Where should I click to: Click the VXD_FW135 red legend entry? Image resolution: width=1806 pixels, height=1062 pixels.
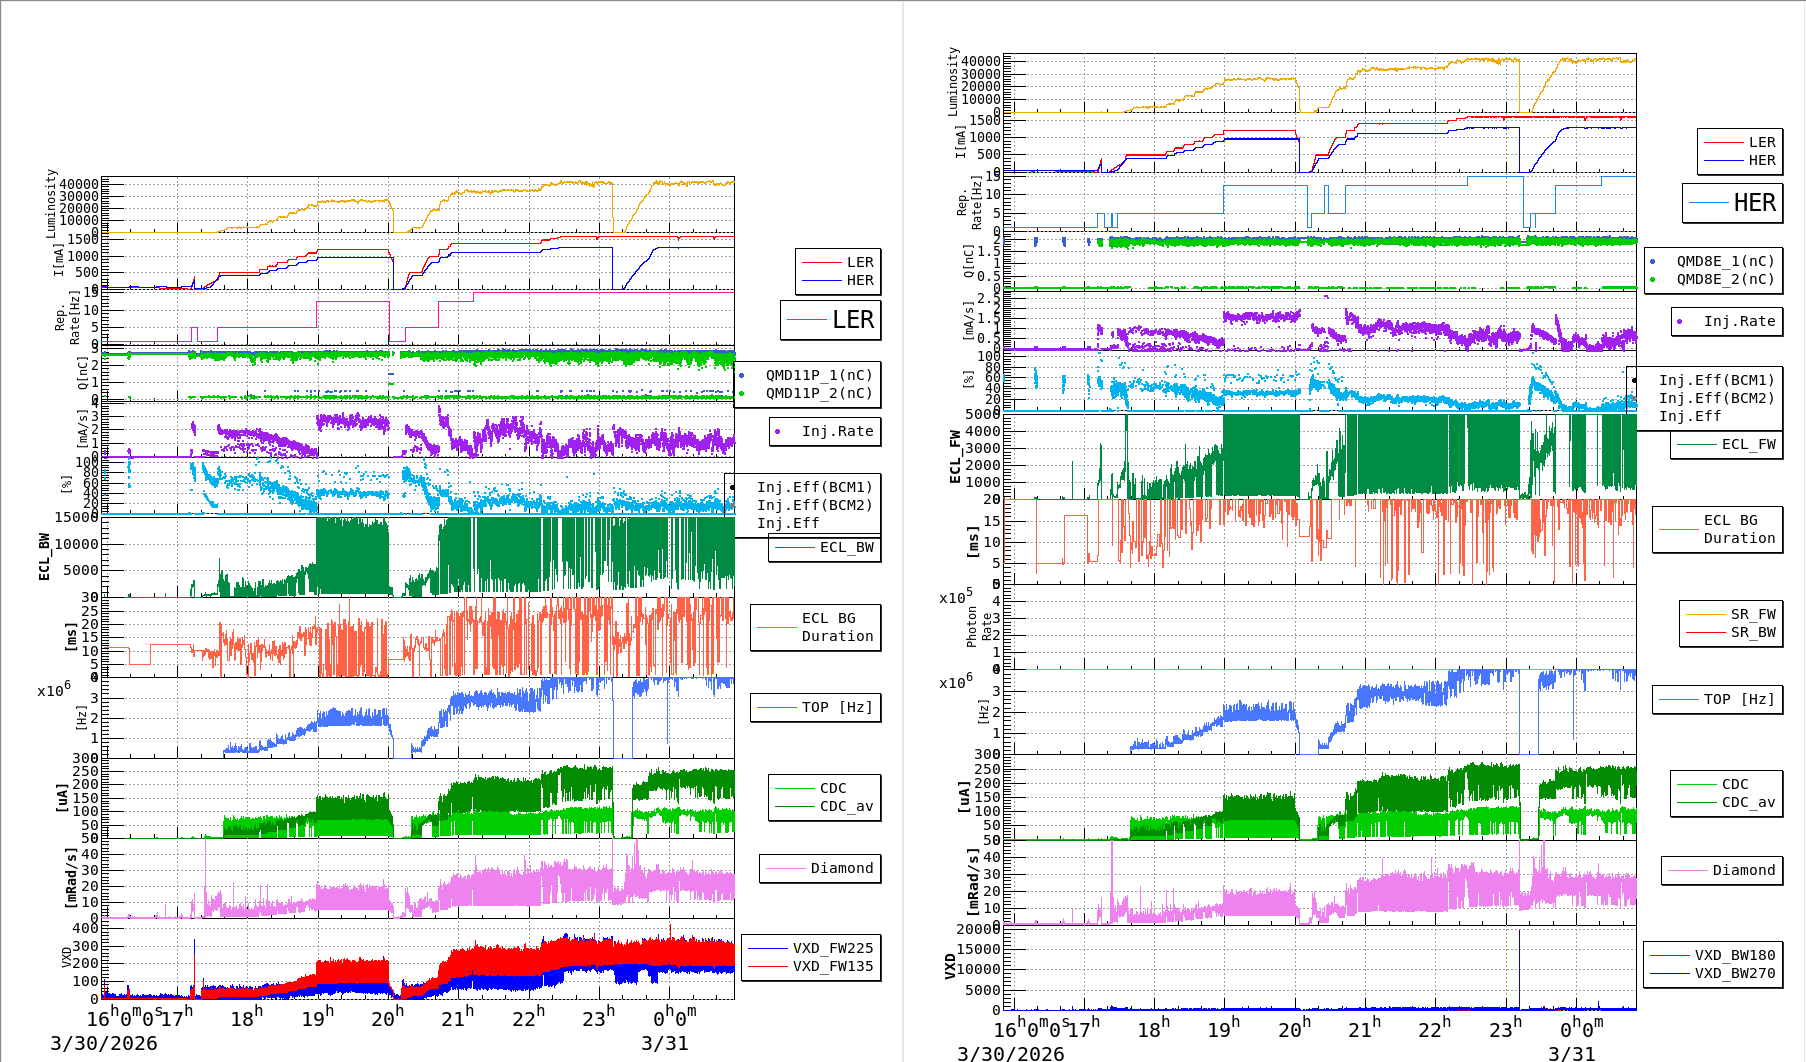coord(810,967)
